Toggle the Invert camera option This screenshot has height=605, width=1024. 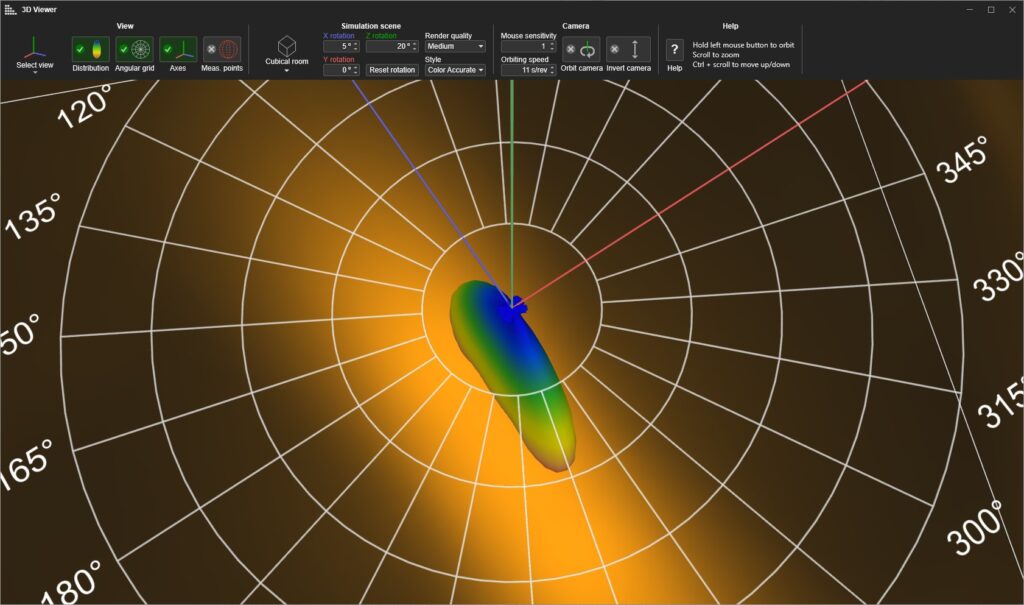(x=628, y=49)
